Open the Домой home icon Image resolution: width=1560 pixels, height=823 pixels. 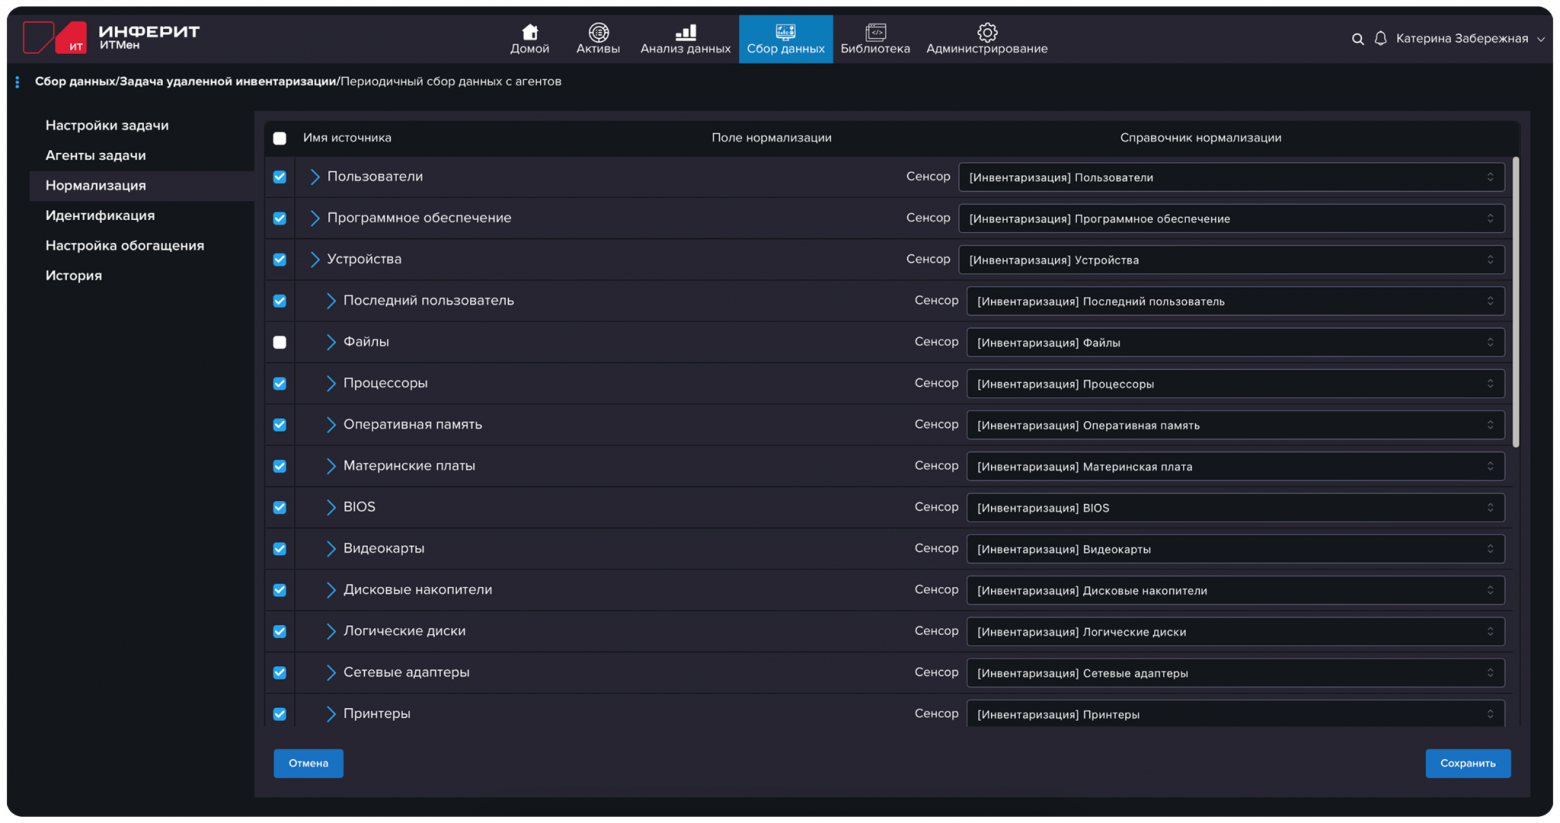coord(530,32)
